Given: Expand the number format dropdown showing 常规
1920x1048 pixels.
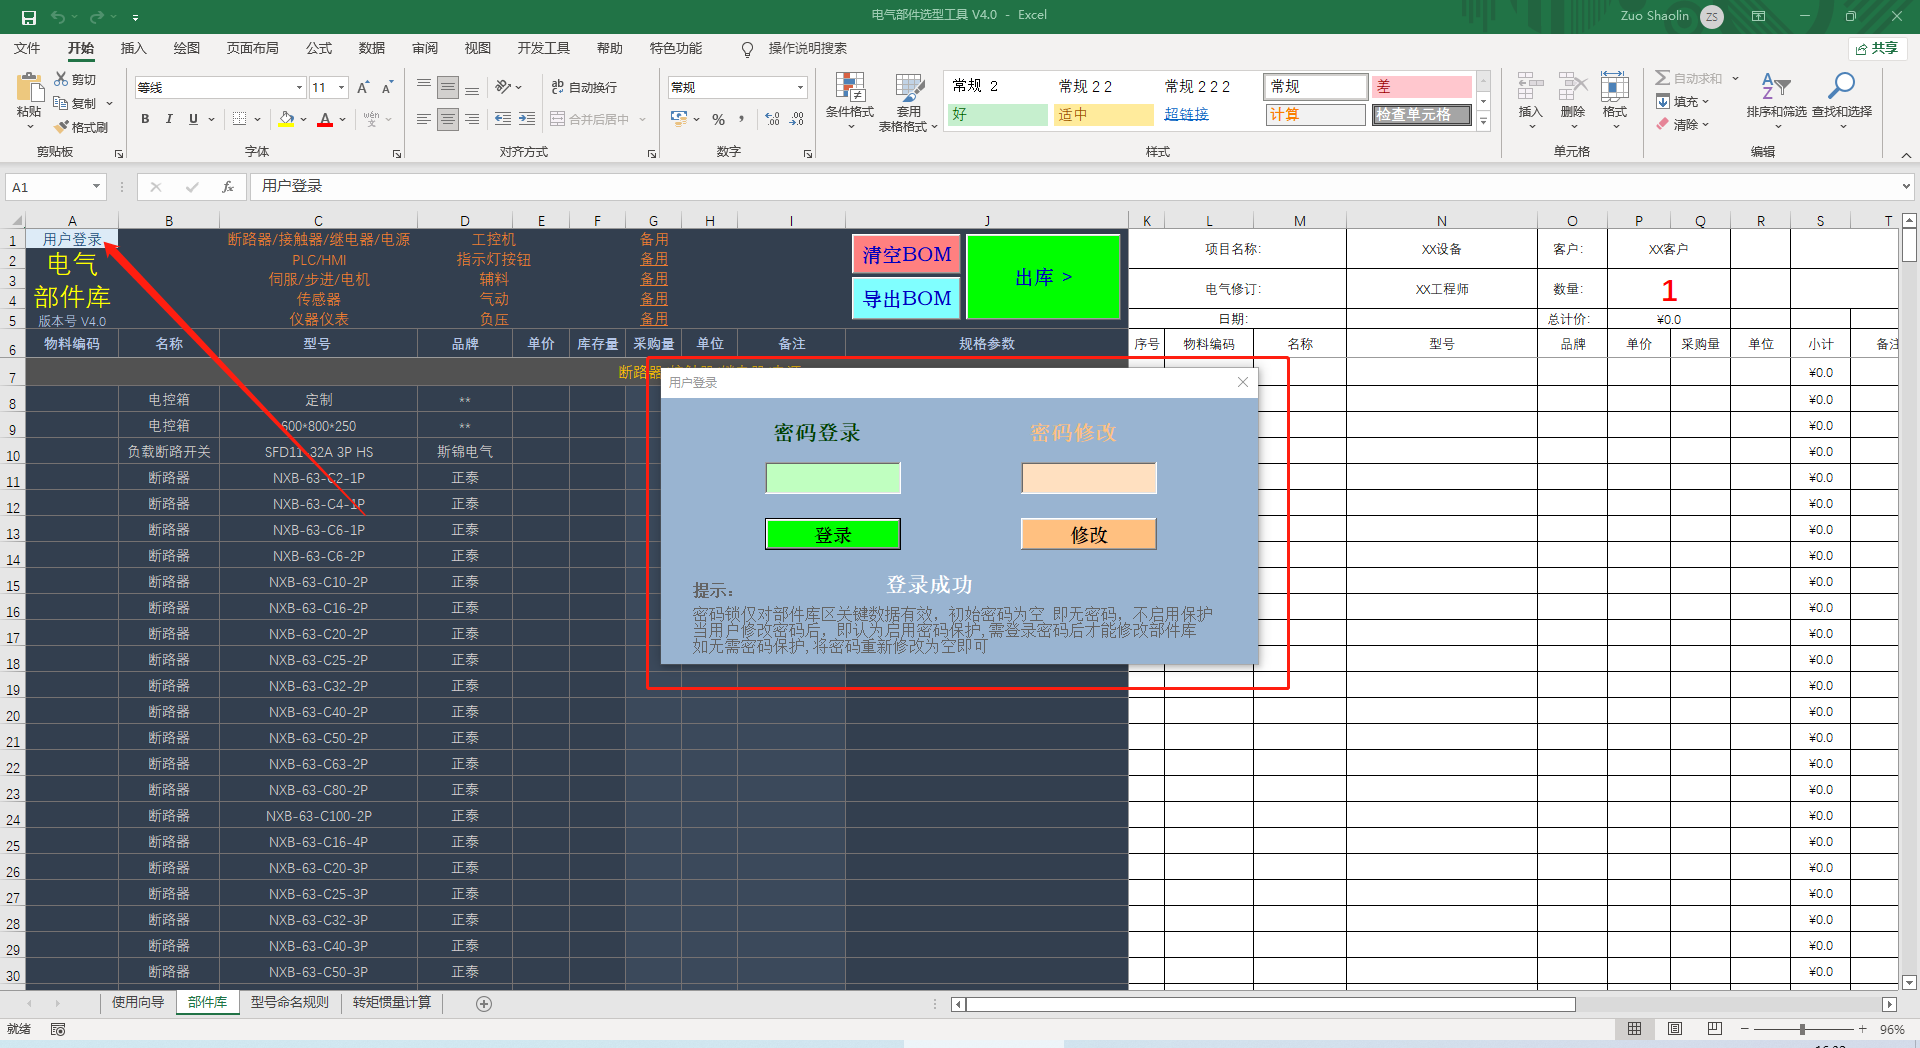Looking at the screenshot, I should click(x=800, y=88).
